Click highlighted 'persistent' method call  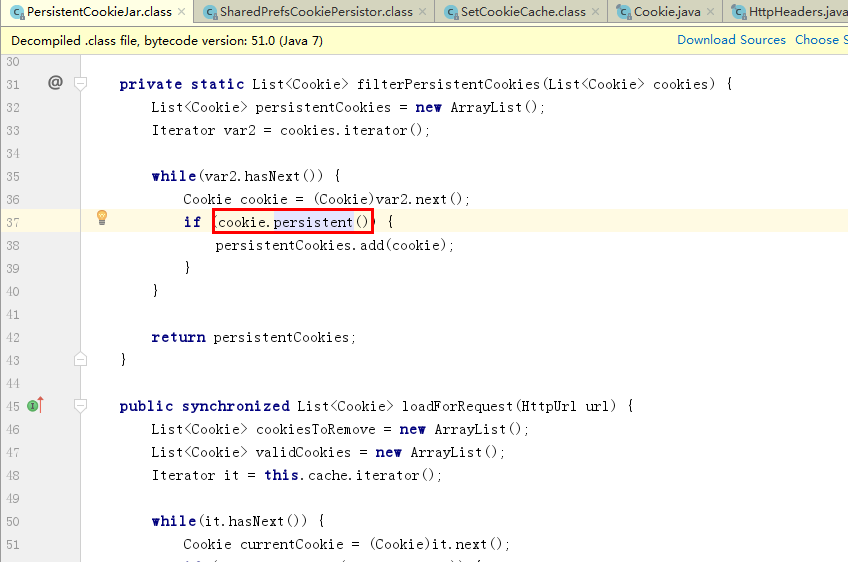313,222
